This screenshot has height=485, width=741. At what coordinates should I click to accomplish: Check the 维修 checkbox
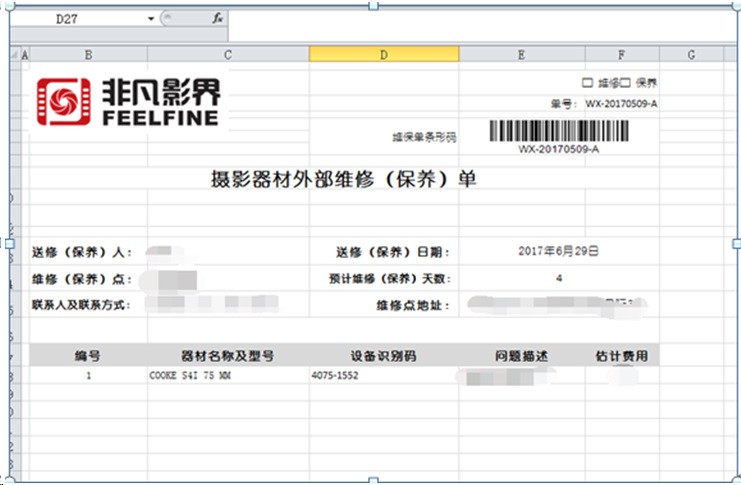pyautogui.click(x=588, y=83)
